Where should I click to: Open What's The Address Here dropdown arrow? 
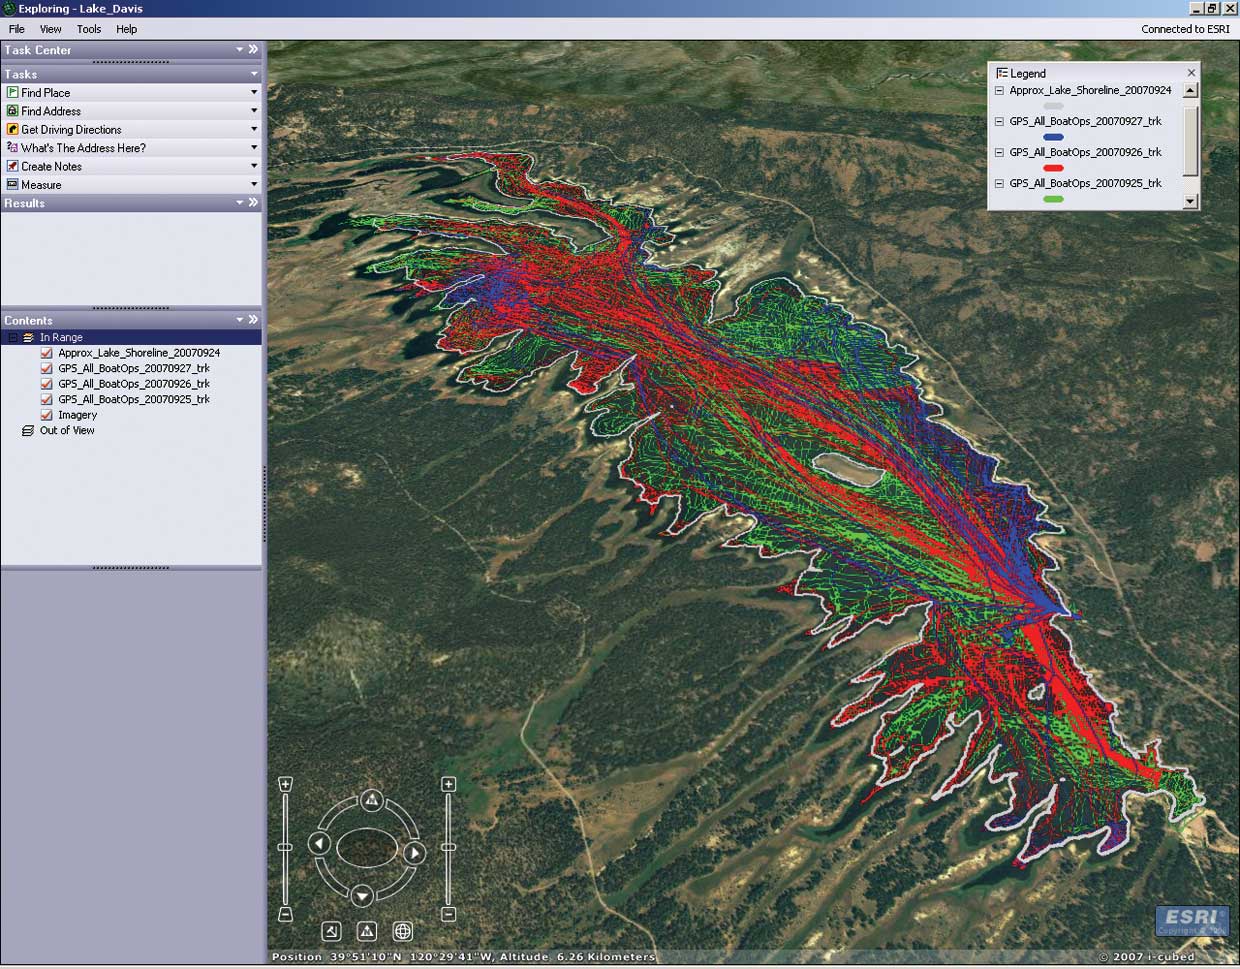253,147
